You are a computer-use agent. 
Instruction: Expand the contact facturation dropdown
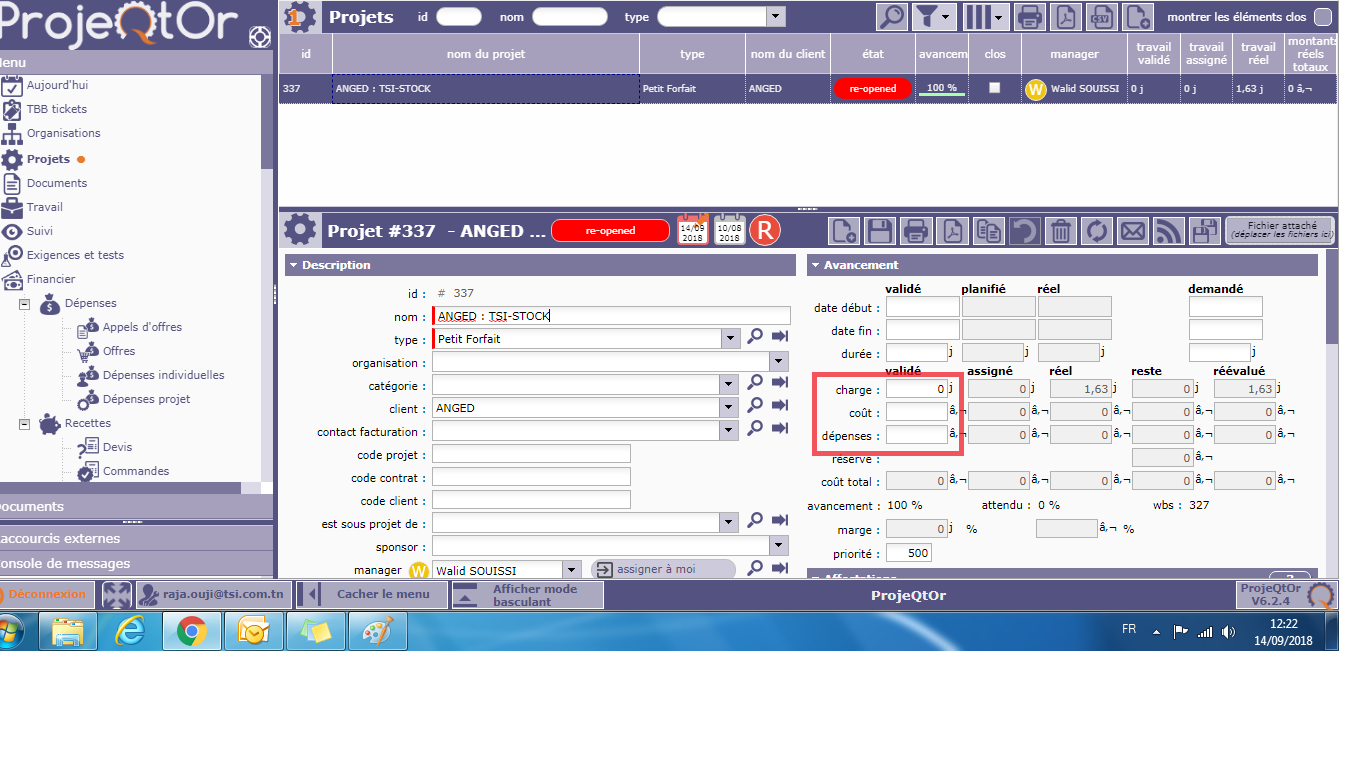[x=731, y=431]
